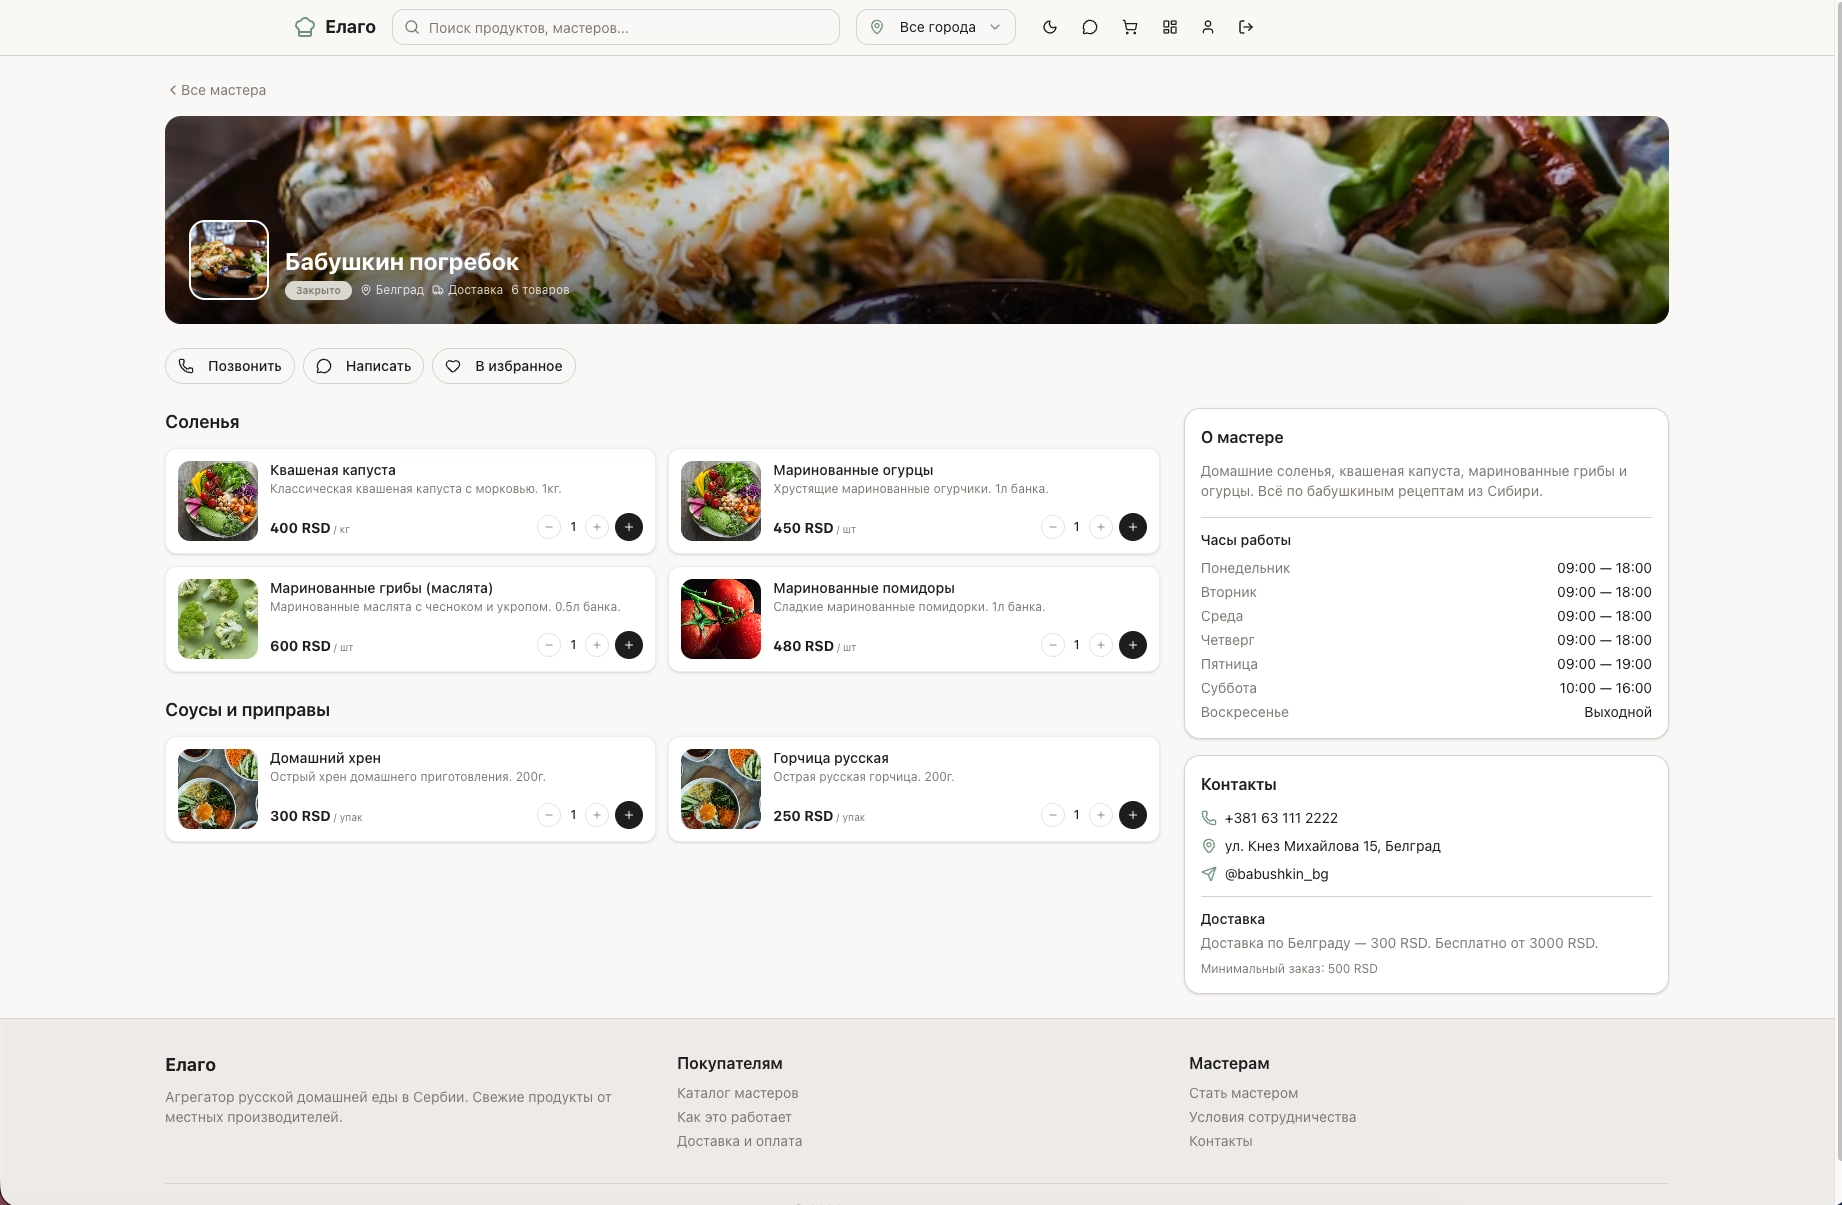Open Как это работает footer link
The image size is (1842, 1205).
pos(734,1117)
